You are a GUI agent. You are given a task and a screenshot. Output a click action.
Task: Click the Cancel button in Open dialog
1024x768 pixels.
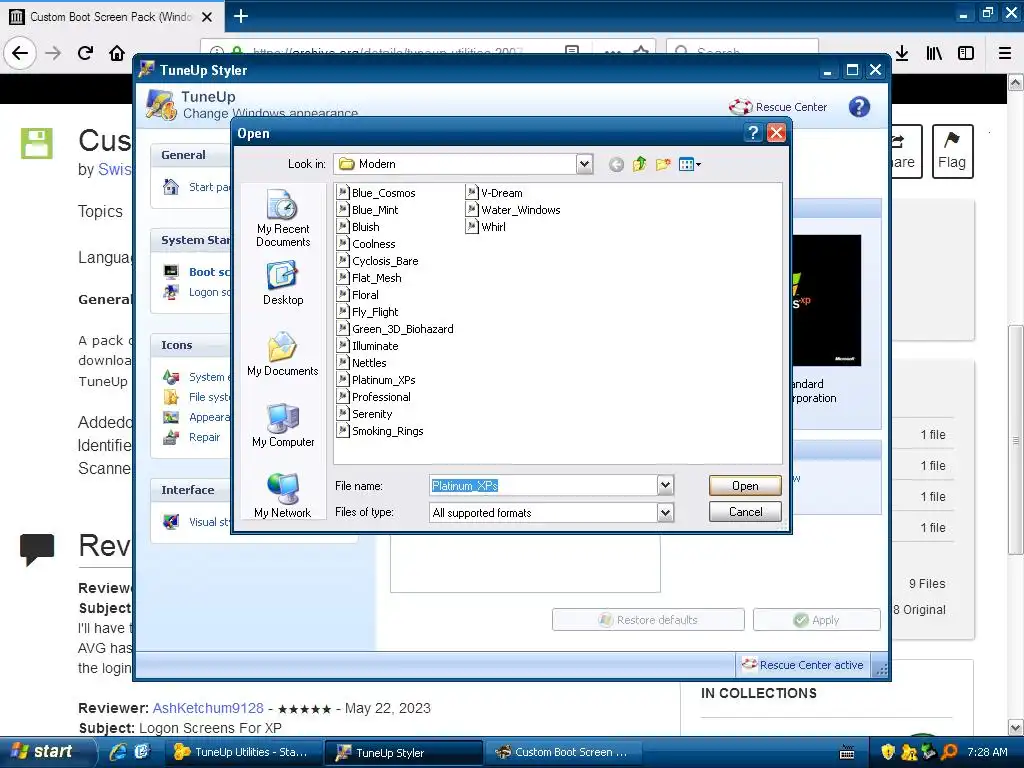[x=745, y=512]
